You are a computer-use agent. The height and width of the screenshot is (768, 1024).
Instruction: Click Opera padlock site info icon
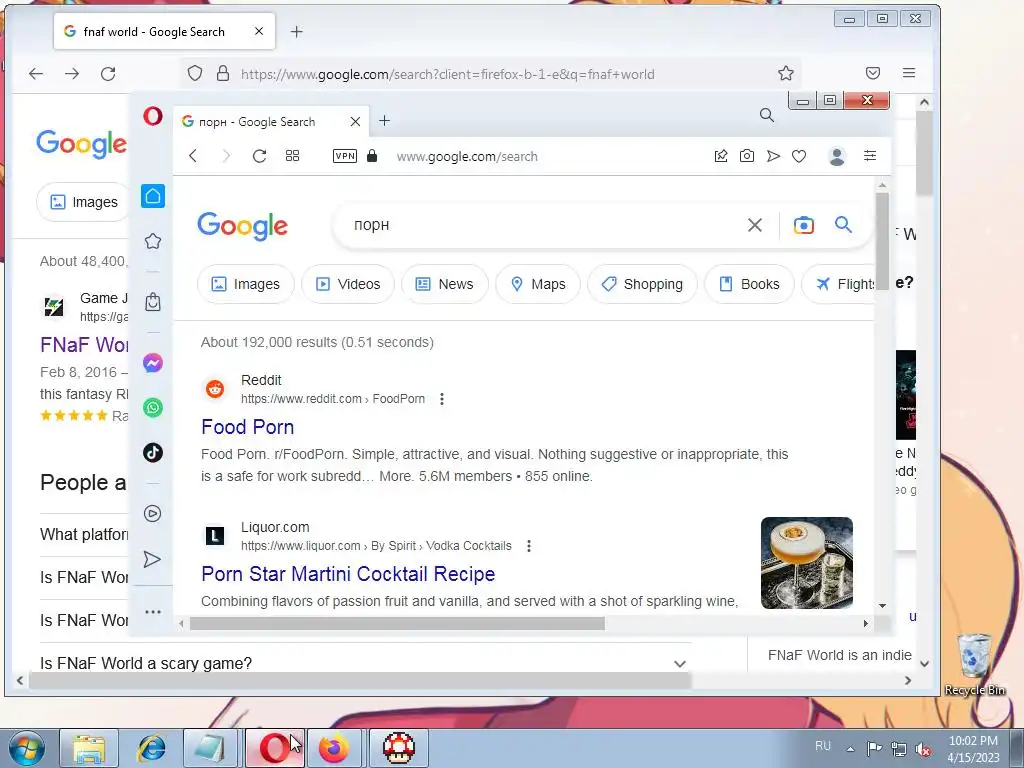(x=372, y=156)
